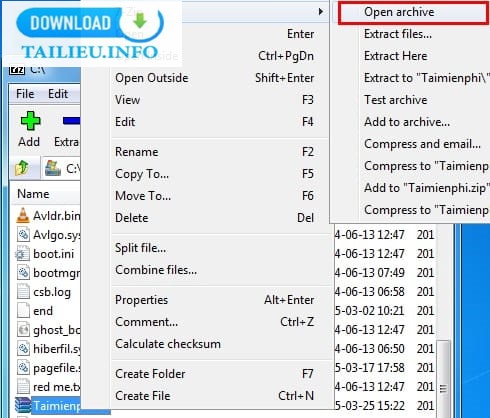Click the blank file icon beside end
The height and width of the screenshot is (418, 490).
click(23, 311)
